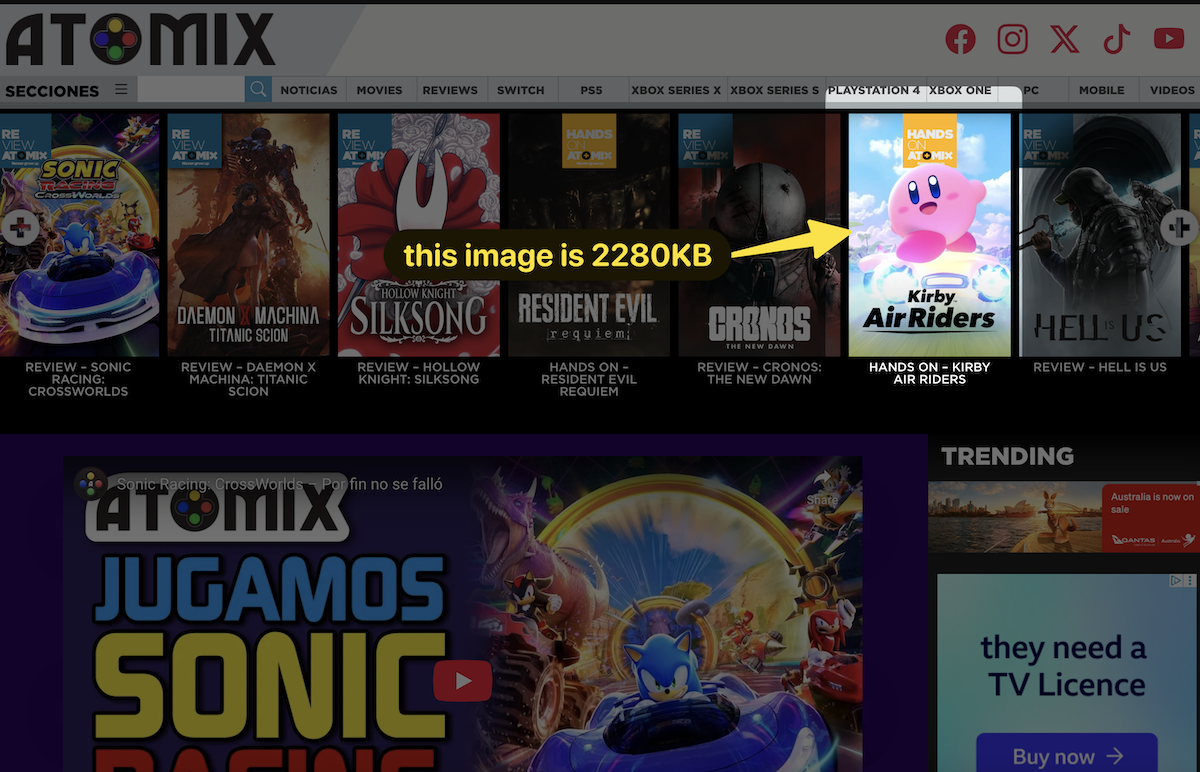Open Sonic Racing CrossWorlds review thumbnail
The width and height of the screenshot is (1200, 772).
(80, 235)
